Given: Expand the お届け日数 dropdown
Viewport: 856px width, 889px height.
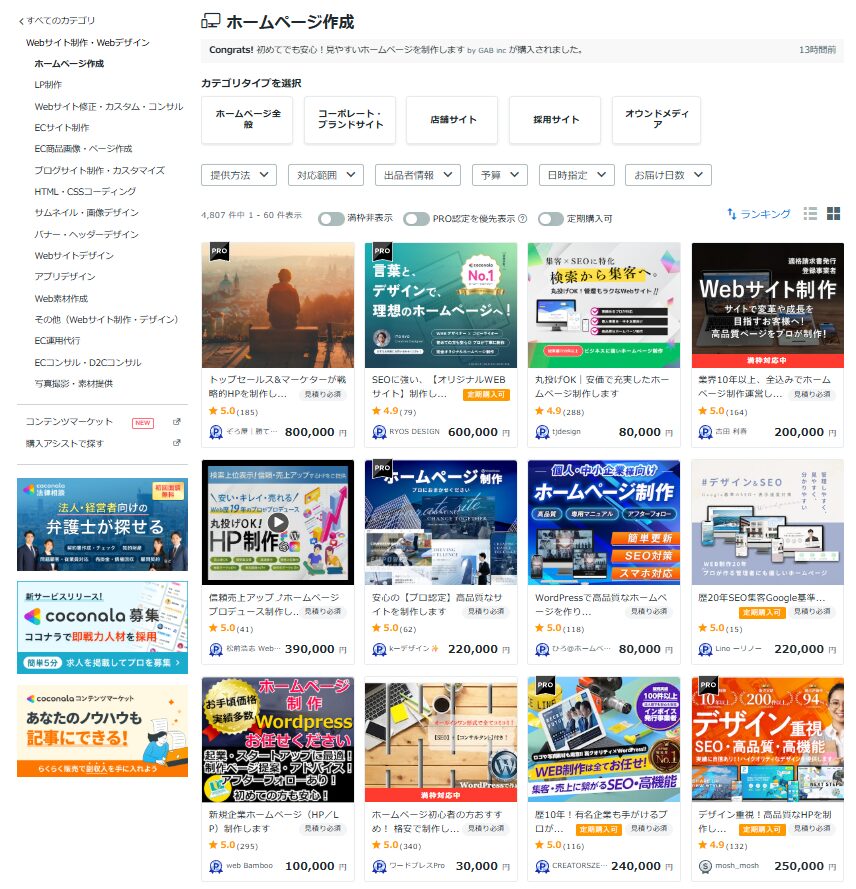Looking at the screenshot, I should [x=668, y=173].
